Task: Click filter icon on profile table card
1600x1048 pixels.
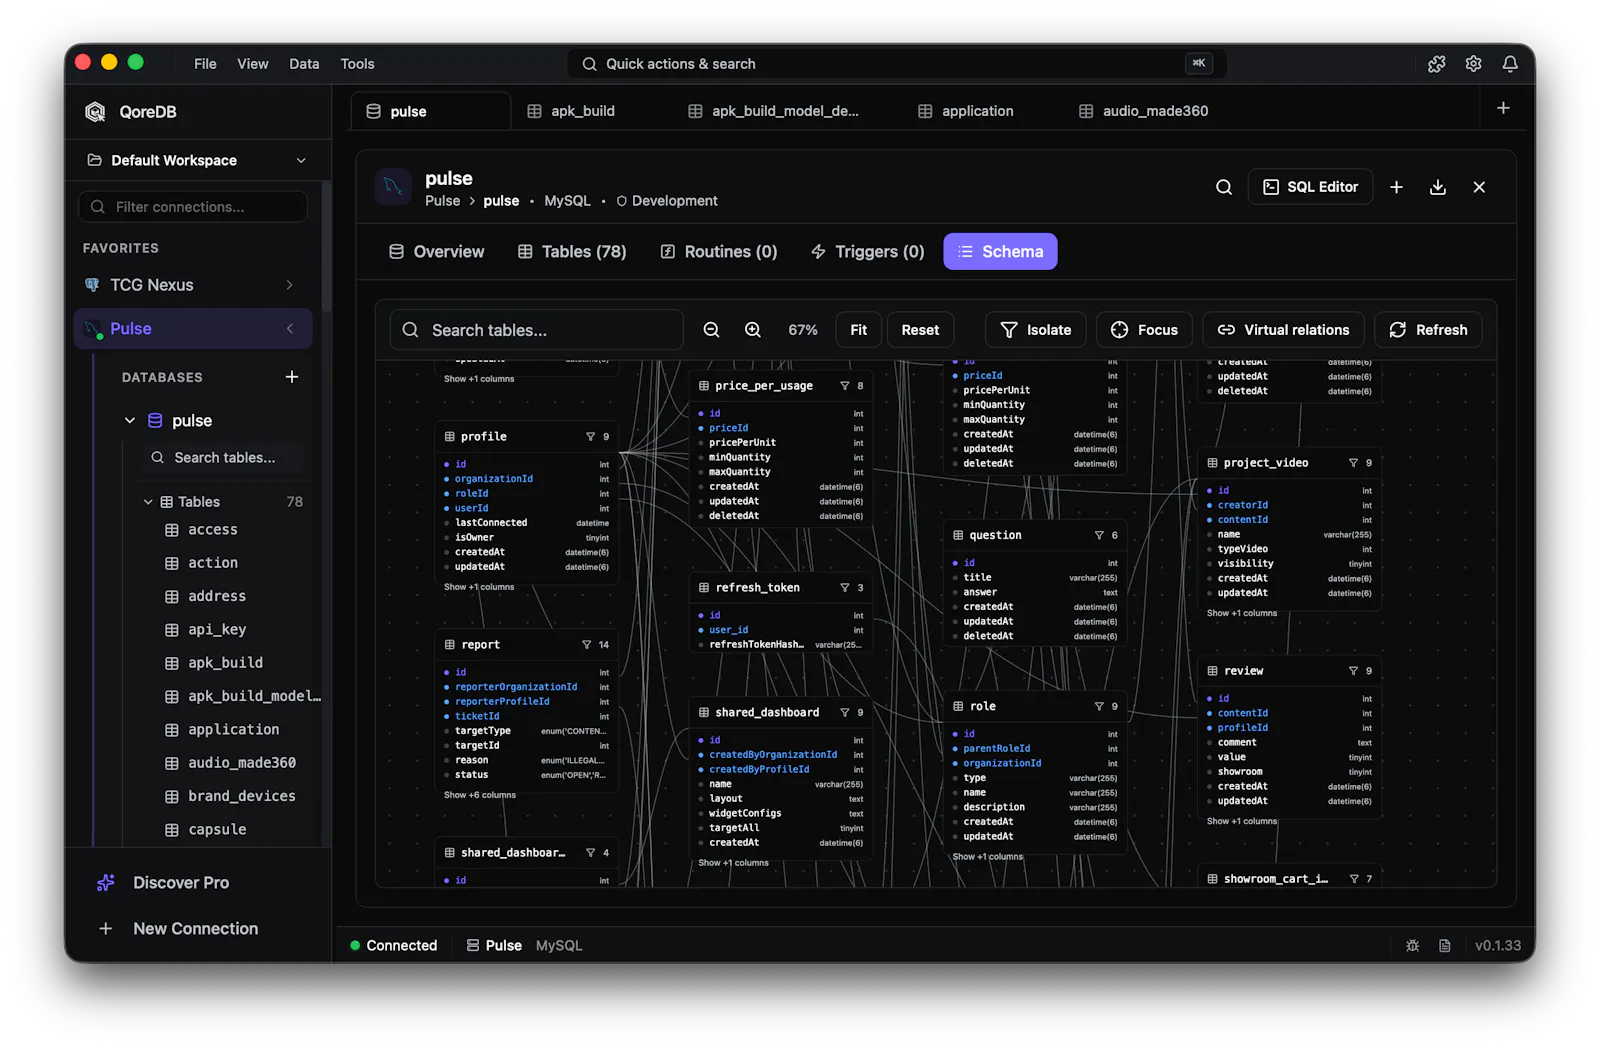Action: point(590,437)
